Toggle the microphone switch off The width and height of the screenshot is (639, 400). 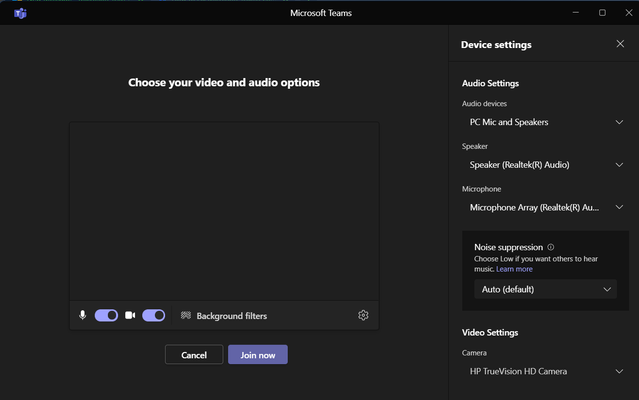(106, 315)
